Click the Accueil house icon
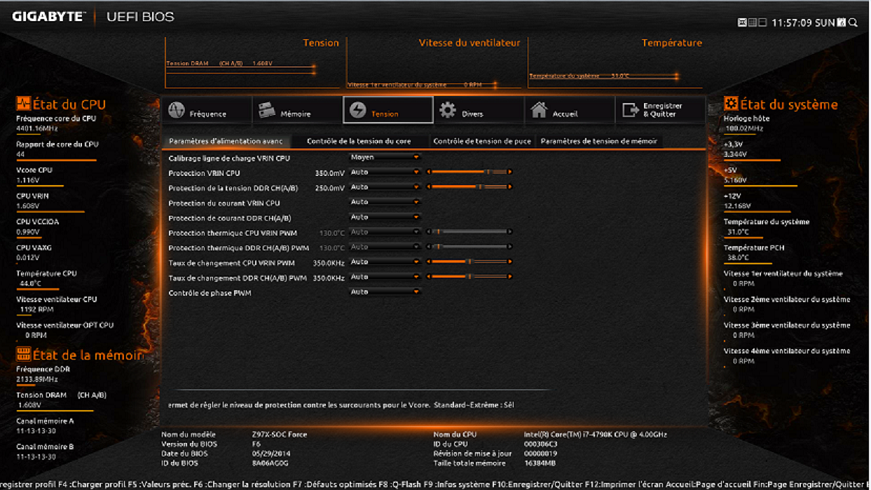Viewport: 871px width, 490px height. (x=538, y=110)
